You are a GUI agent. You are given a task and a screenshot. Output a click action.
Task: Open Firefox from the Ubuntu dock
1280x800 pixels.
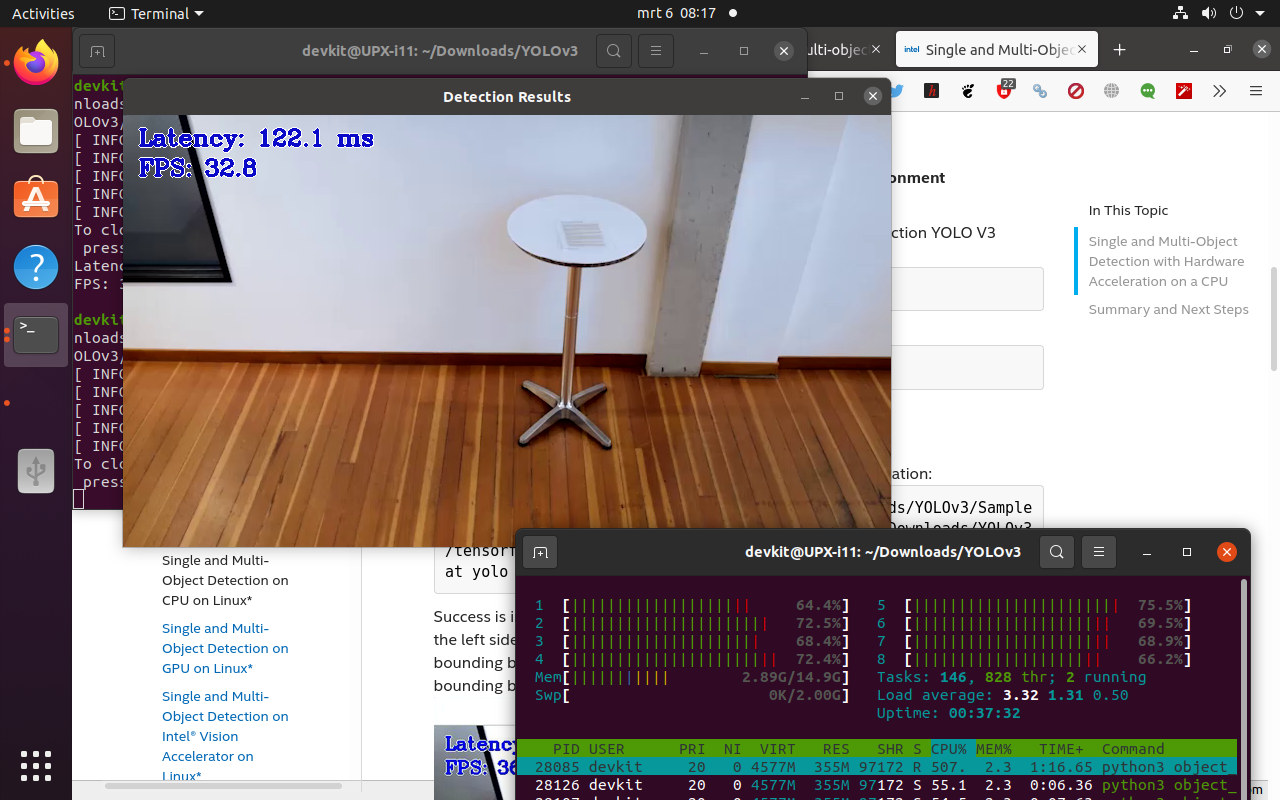click(x=36, y=63)
